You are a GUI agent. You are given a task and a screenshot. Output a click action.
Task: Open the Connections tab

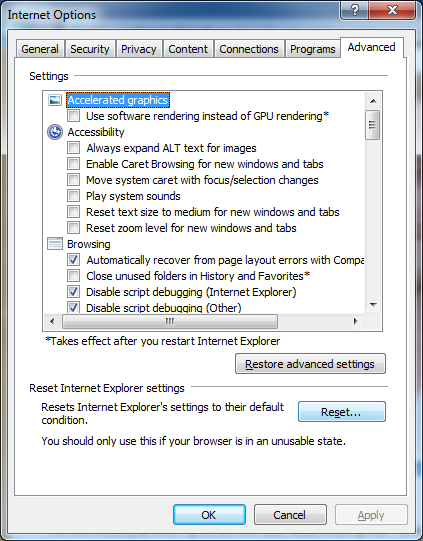click(249, 49)
